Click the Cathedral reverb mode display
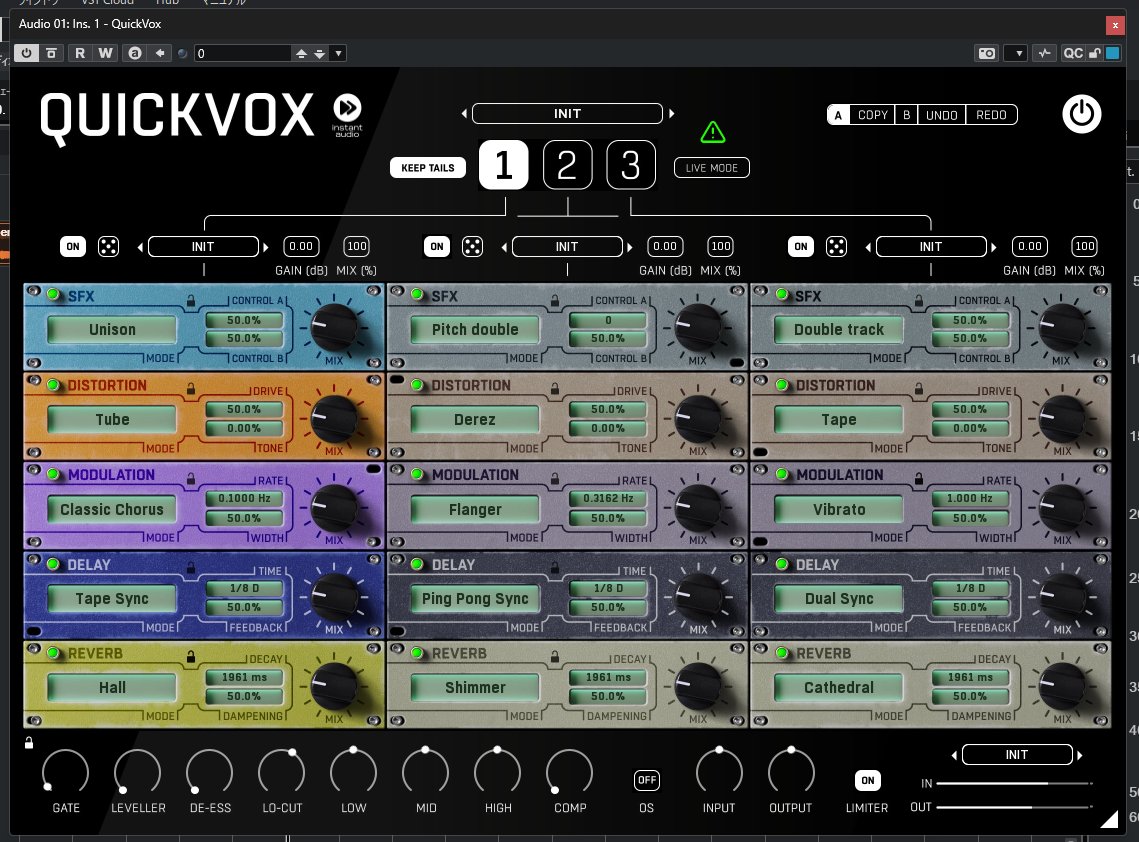Viewport: 1139px width, 842px height. (839, 687)
